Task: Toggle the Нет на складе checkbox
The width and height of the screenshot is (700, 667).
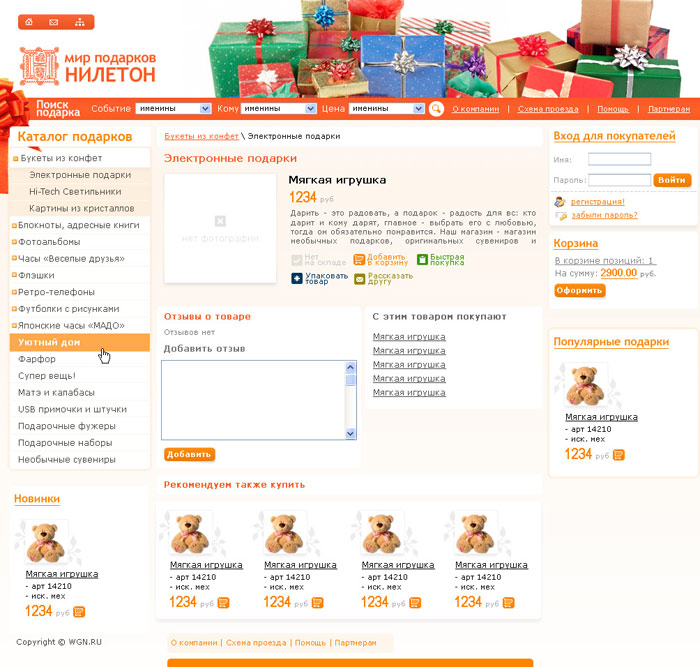Action: [296, 260]
